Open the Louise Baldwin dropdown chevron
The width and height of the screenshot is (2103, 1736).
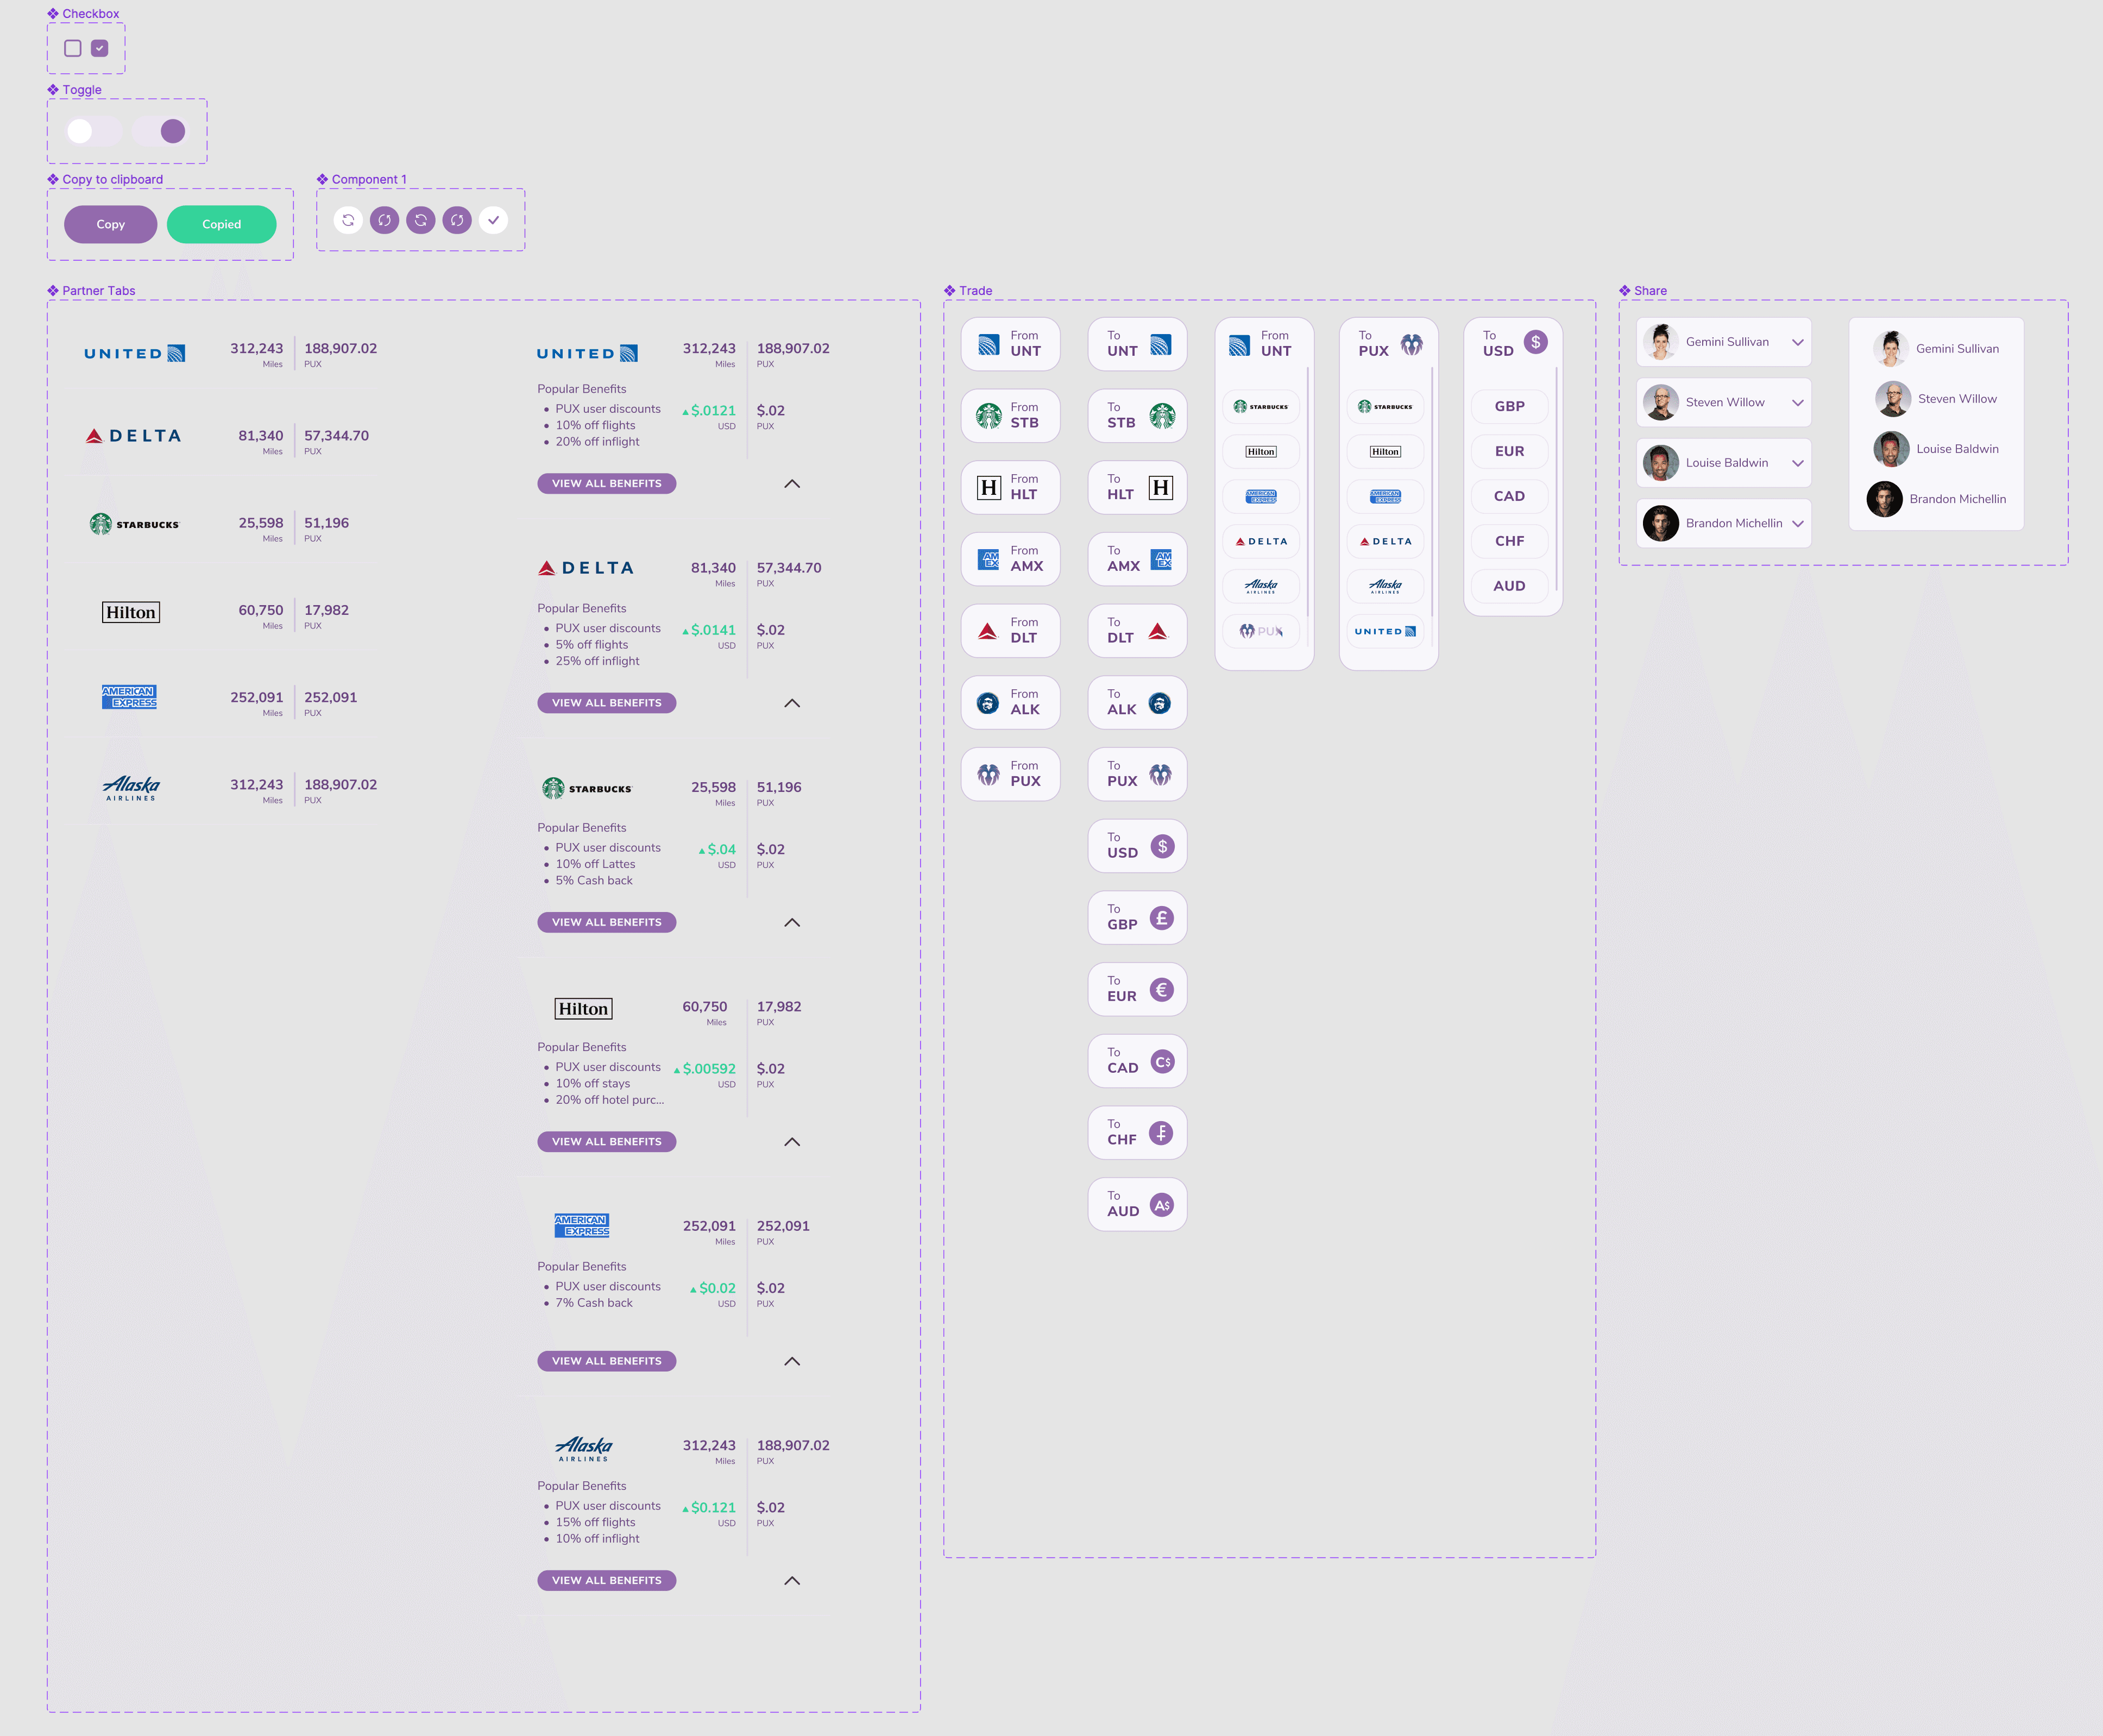pos(1797,463)
